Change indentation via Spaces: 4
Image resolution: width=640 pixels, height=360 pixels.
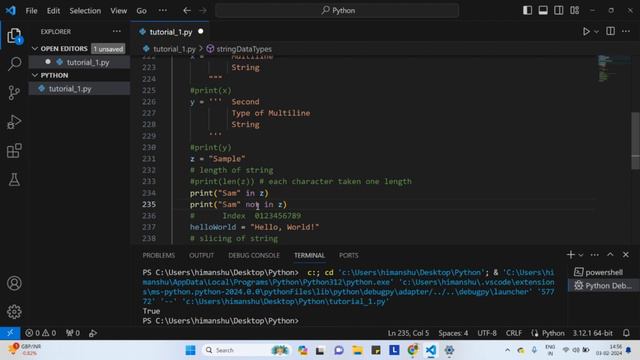pyautogui.click(x=453, y=333)
